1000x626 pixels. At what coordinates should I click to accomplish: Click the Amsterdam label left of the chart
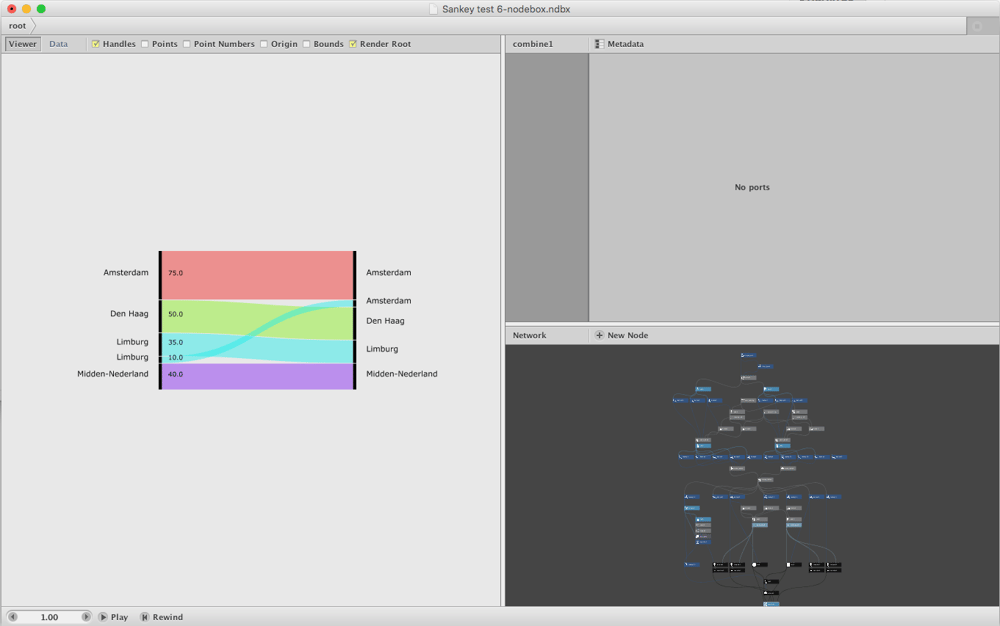126,272
